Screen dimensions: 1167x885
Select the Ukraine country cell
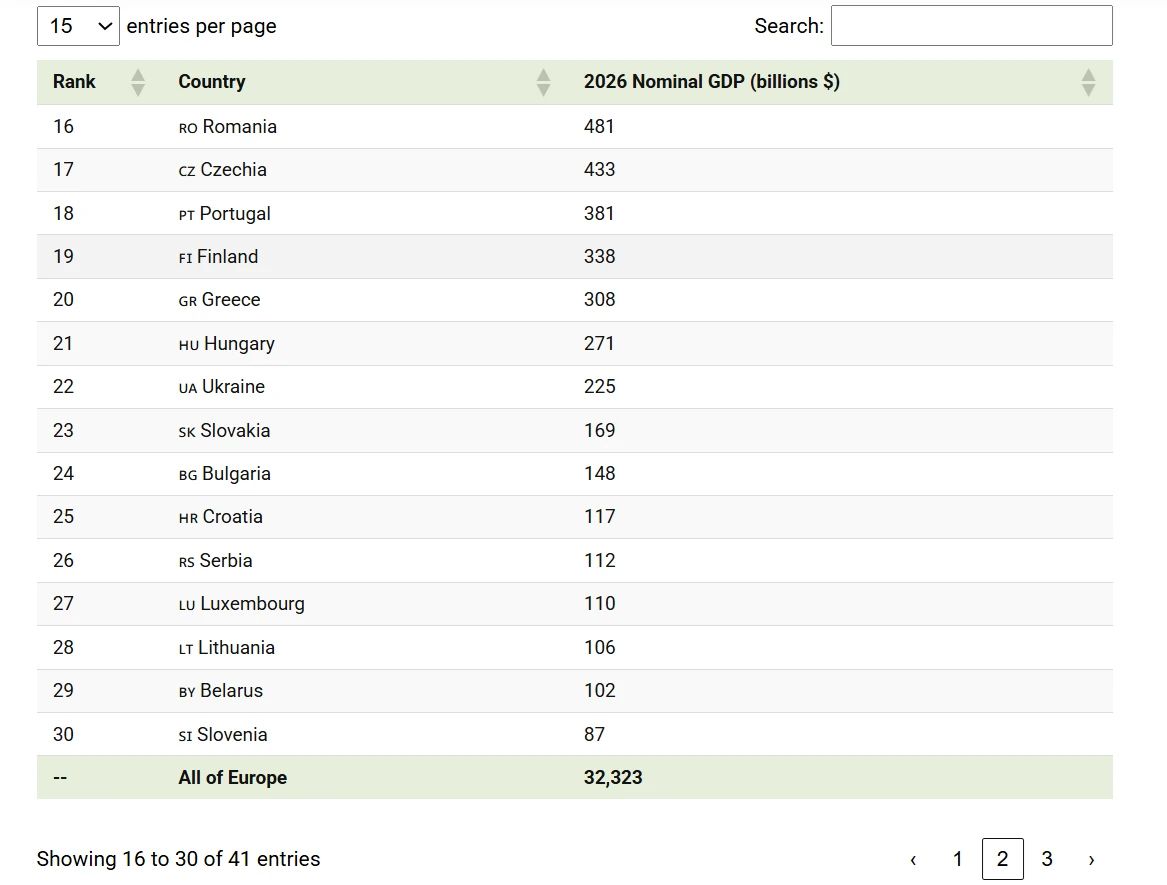pyautogui.click(x=233, y=387)
